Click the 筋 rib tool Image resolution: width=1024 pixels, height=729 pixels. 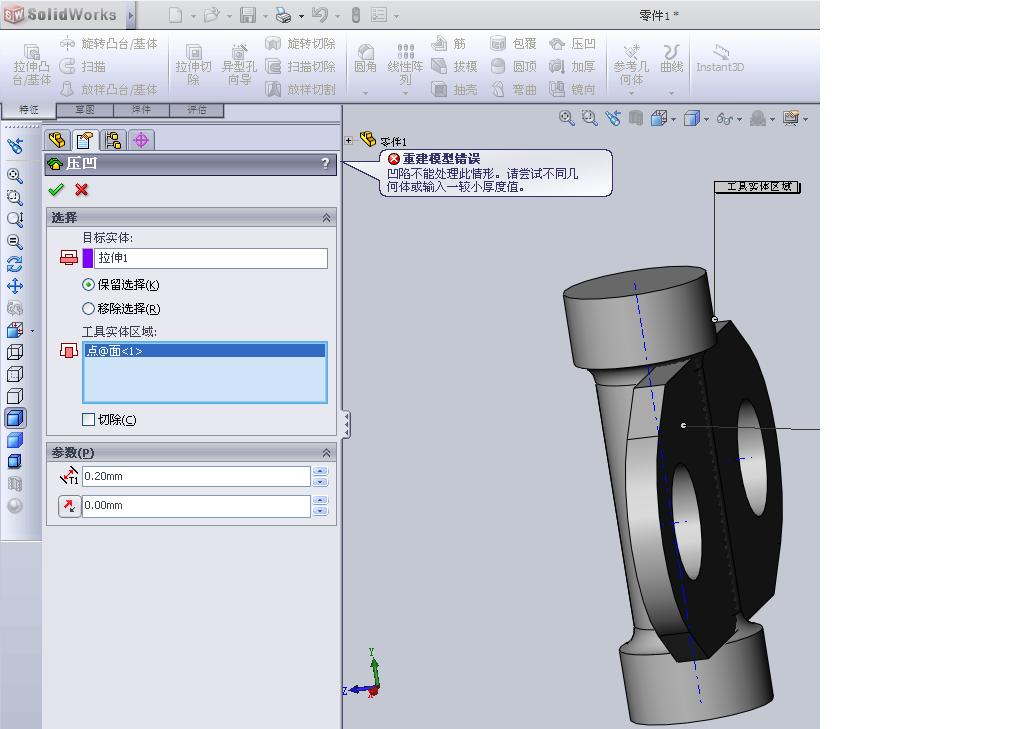coord(449,44)
